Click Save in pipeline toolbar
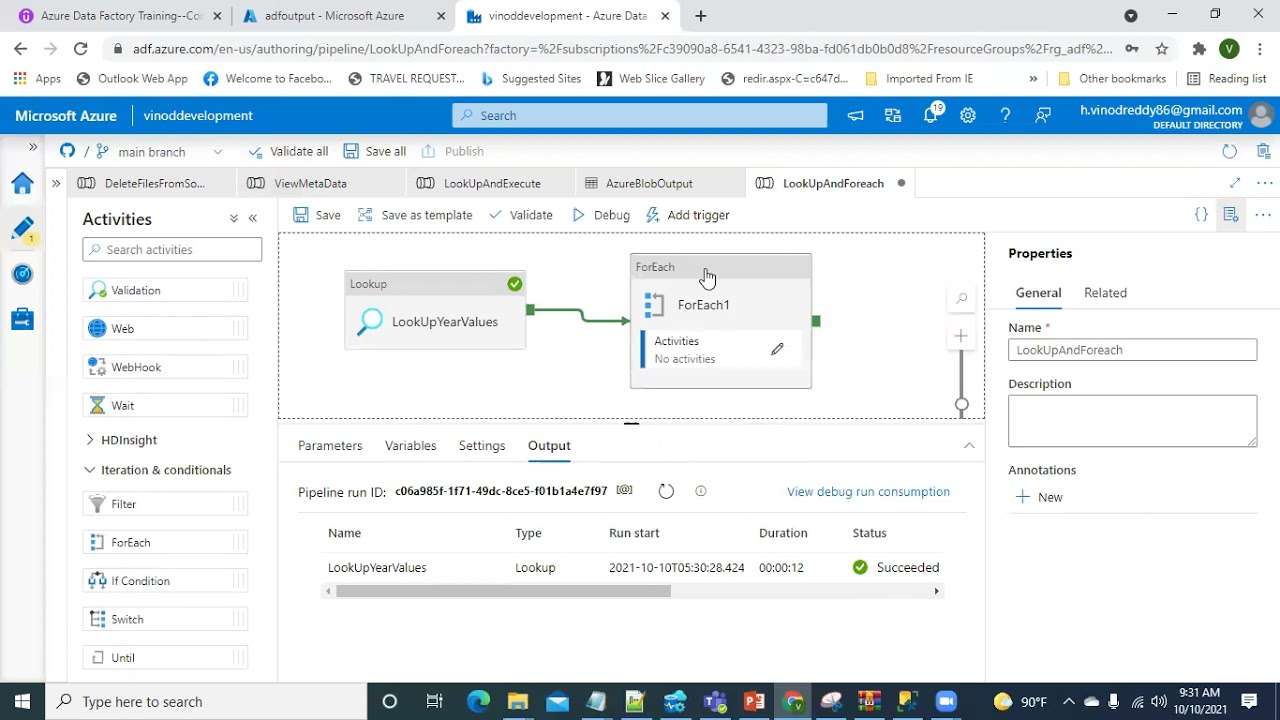 tap(317, 215)
